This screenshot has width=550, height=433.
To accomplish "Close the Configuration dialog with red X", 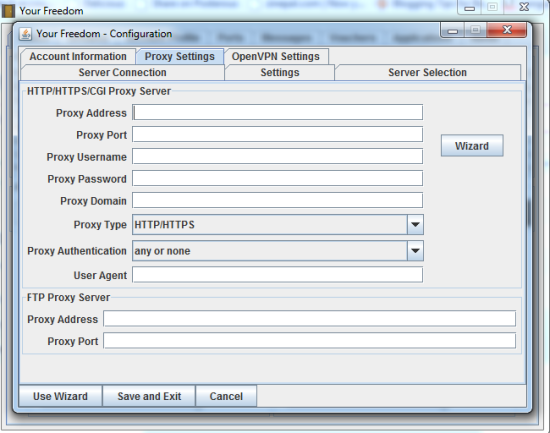I will click(507, 30).
